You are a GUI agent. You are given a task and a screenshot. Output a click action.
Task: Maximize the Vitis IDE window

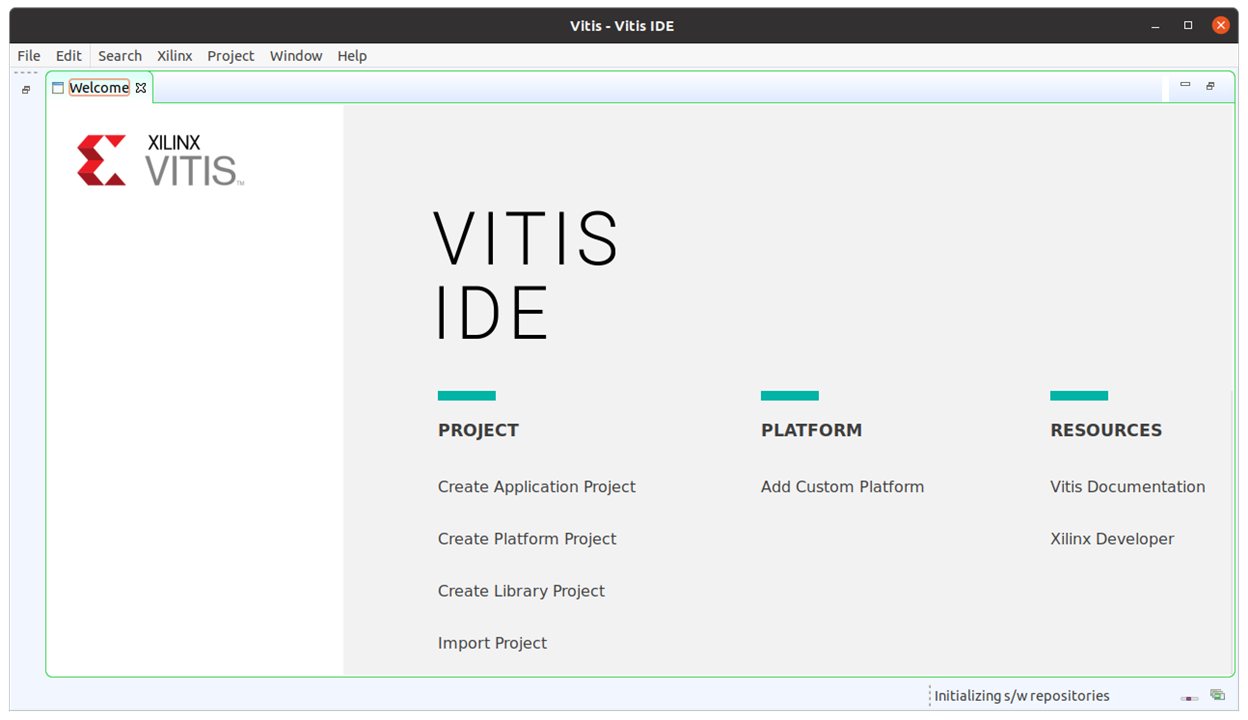coord(1188,25)
